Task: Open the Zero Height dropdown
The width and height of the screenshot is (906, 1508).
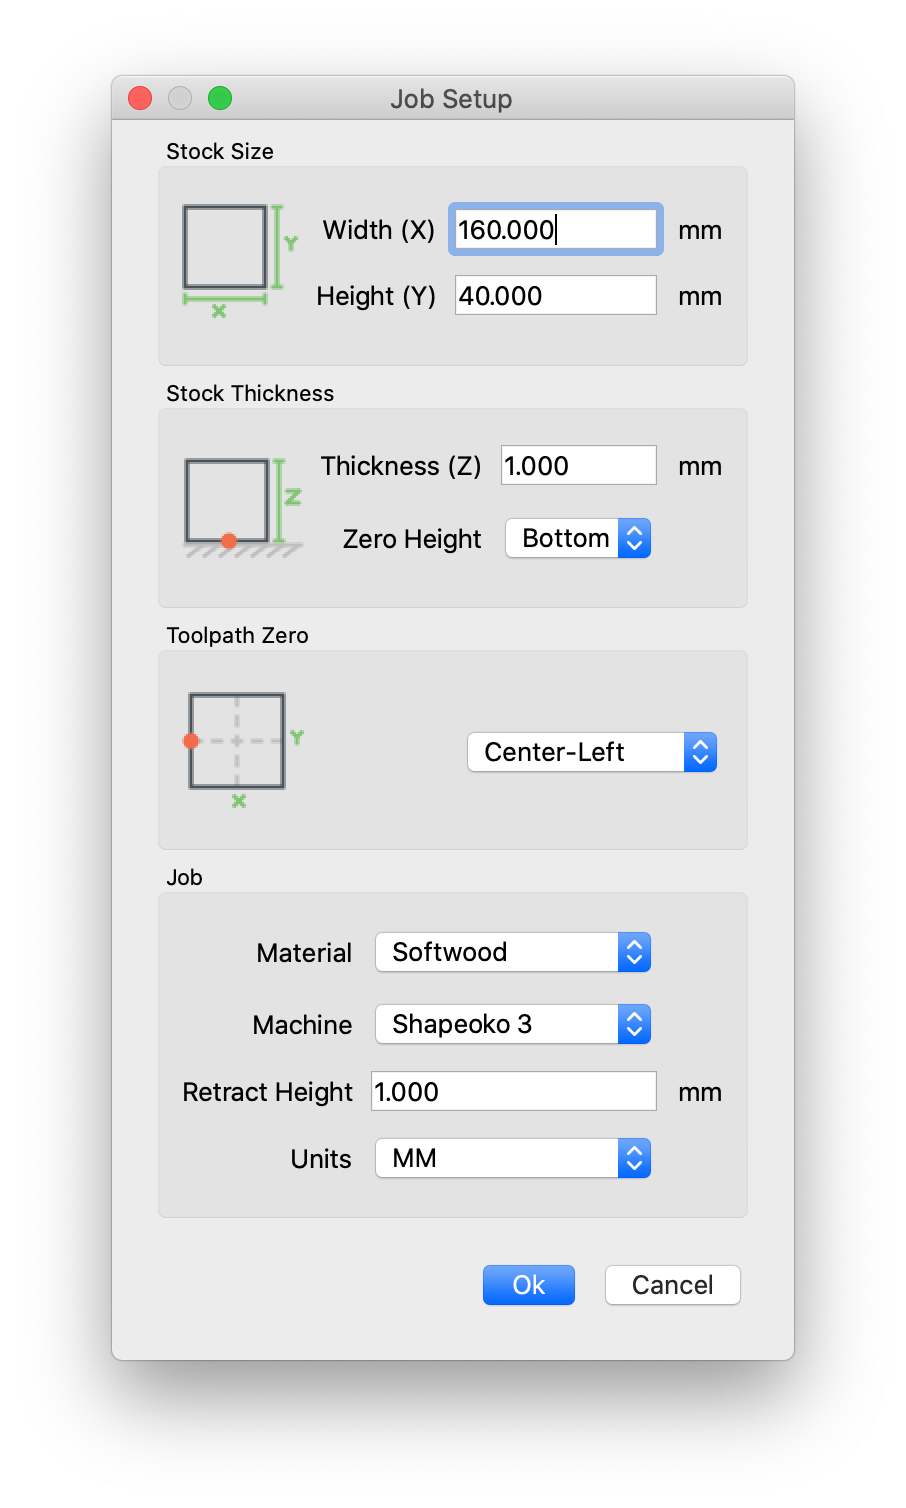Action: (x=578, y=538)
